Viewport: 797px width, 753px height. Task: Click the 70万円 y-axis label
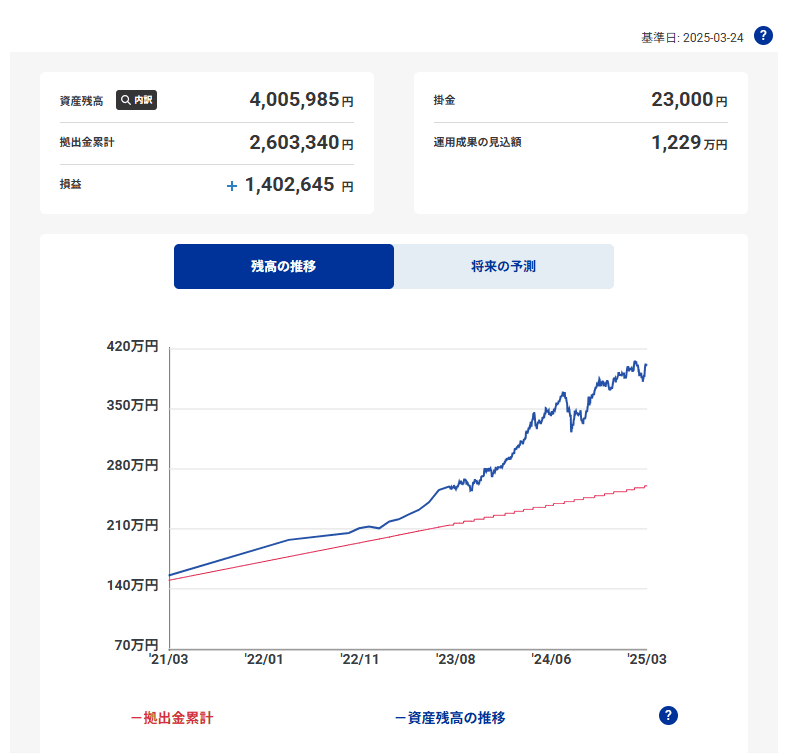pyautogui.click(x=137, y=645)
